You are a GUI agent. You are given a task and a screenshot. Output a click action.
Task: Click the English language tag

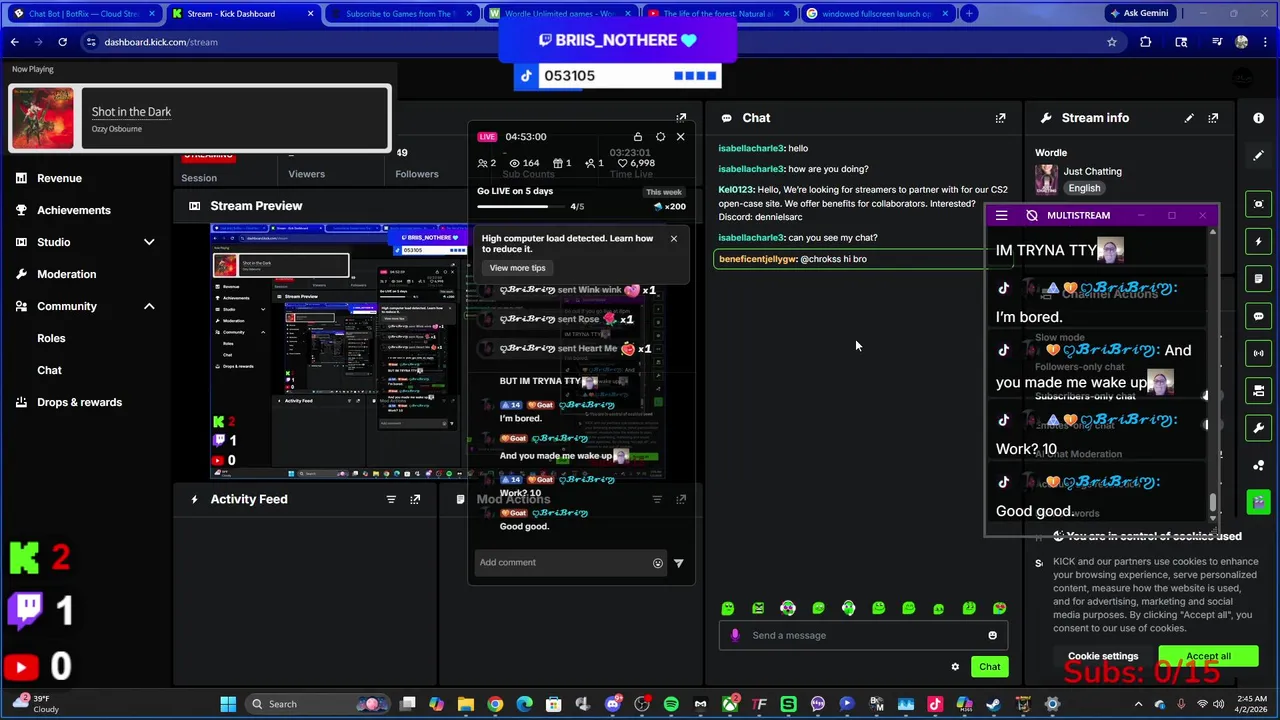pyautogui.click(x=1084, y=188)
